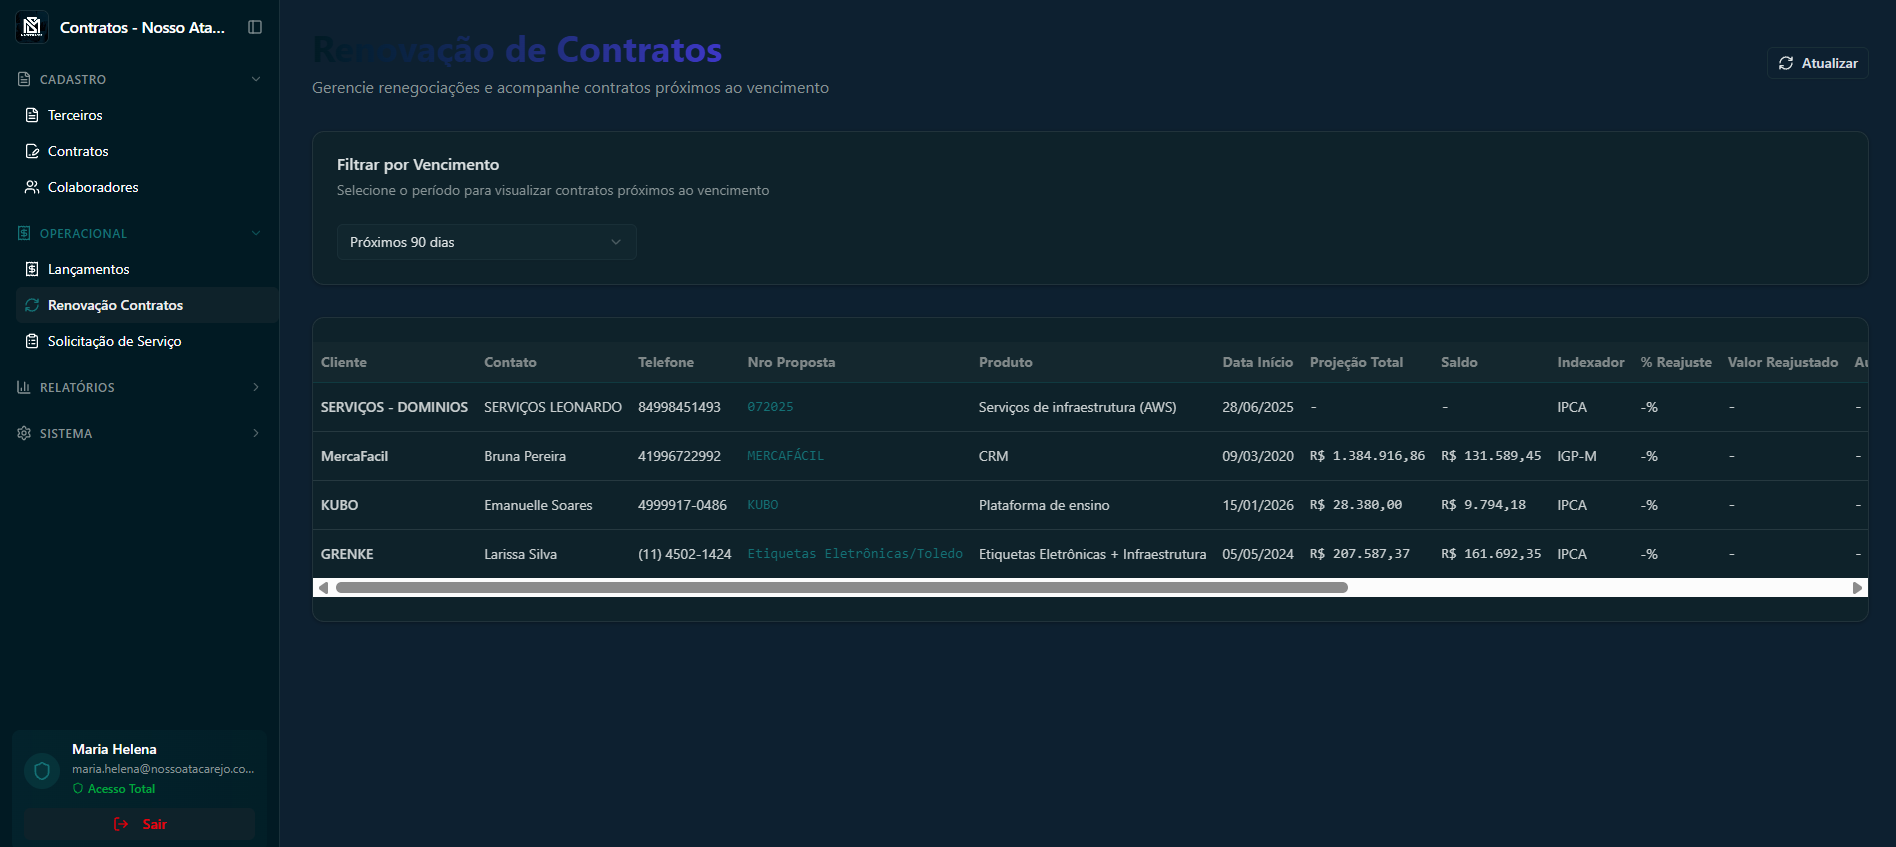Click the Cliente column header
Screen dimensions: 1896x847
pyautogui.click(x=344, y=362)
